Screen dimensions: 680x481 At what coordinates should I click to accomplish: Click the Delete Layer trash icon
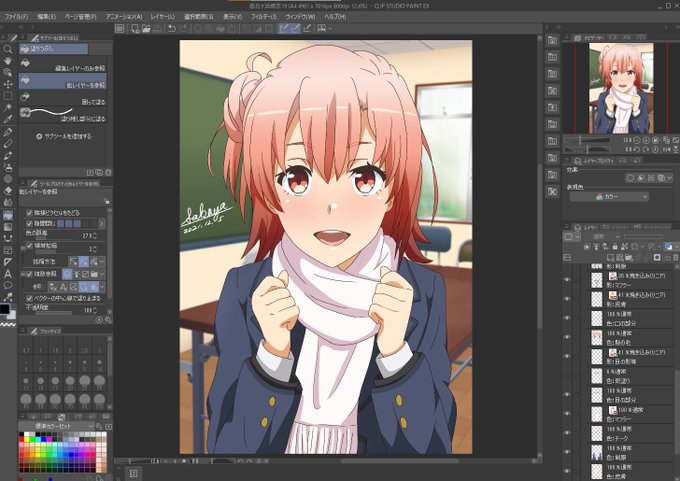tap(676, 258)
